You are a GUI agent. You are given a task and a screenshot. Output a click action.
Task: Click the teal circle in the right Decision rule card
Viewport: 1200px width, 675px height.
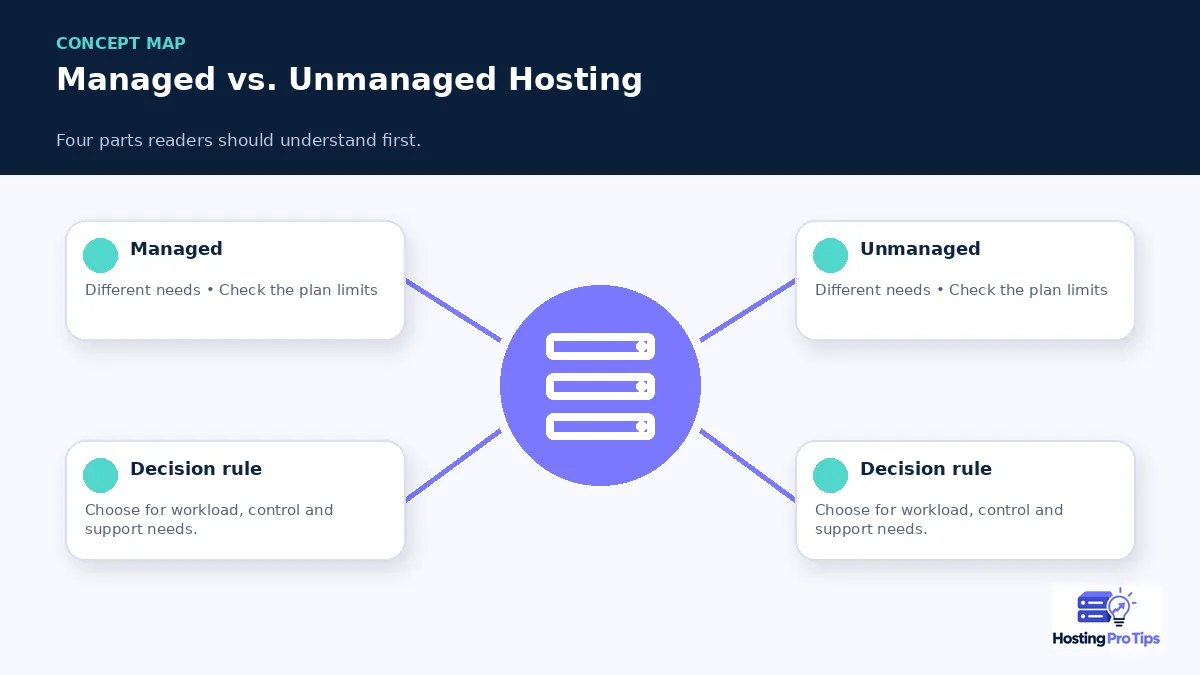coord(830,475)
